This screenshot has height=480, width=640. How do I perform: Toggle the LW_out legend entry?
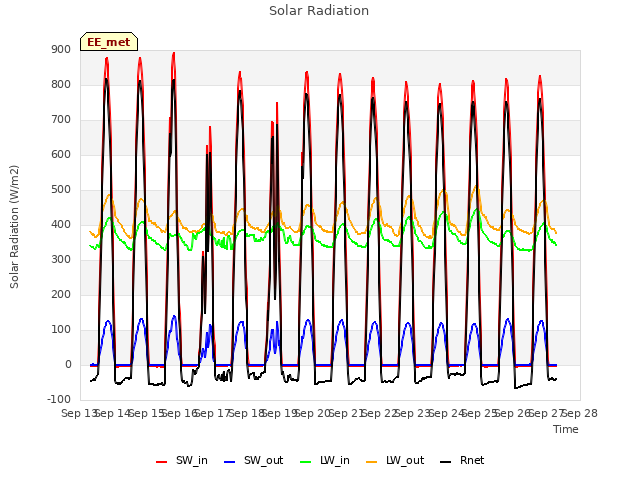[x=395, y=460]
